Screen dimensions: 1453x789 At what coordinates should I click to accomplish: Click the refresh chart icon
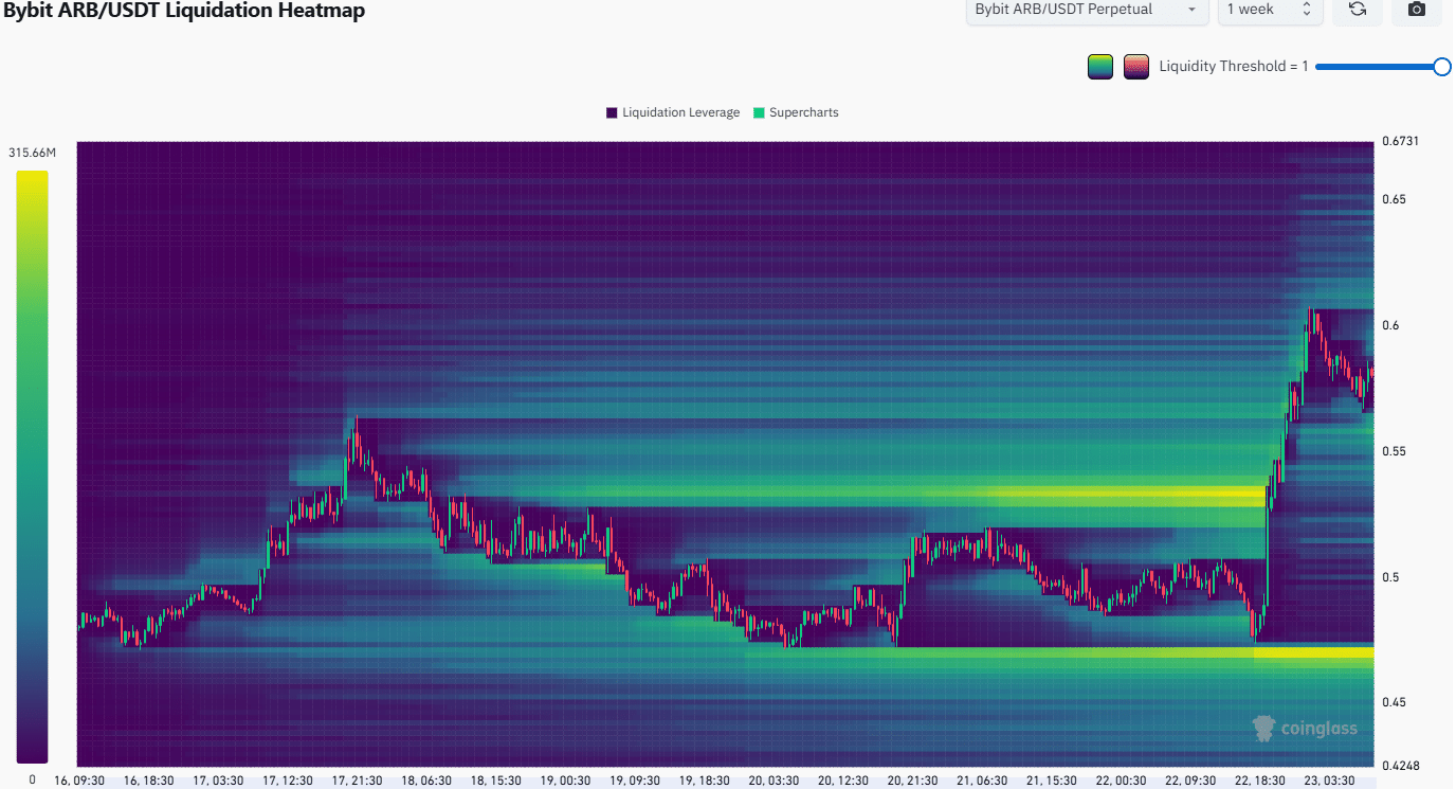tap(1357, 9)
